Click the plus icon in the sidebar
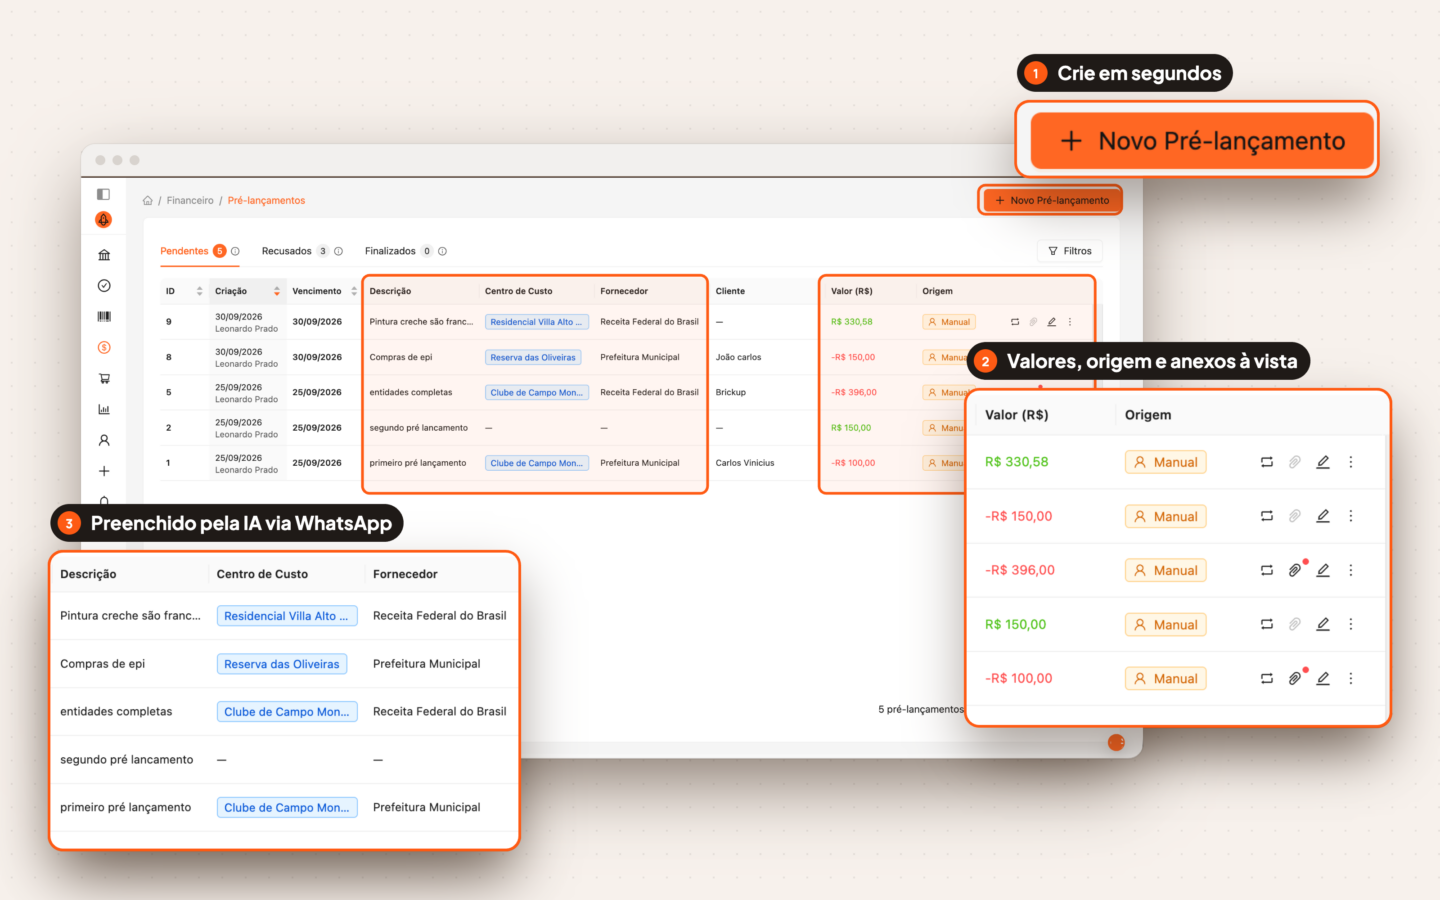 point(104,471)
